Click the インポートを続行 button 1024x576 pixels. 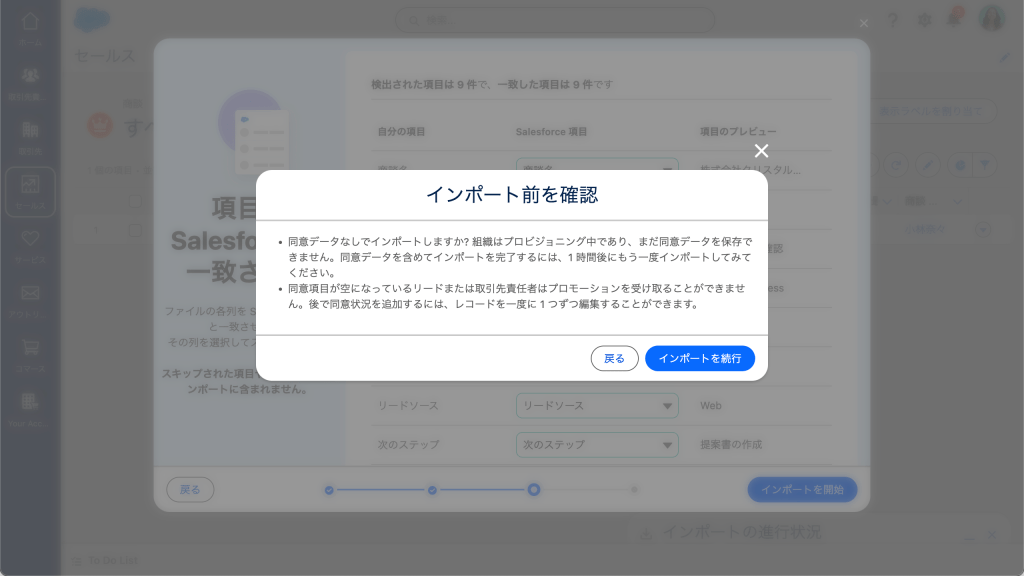coord(699,359)
